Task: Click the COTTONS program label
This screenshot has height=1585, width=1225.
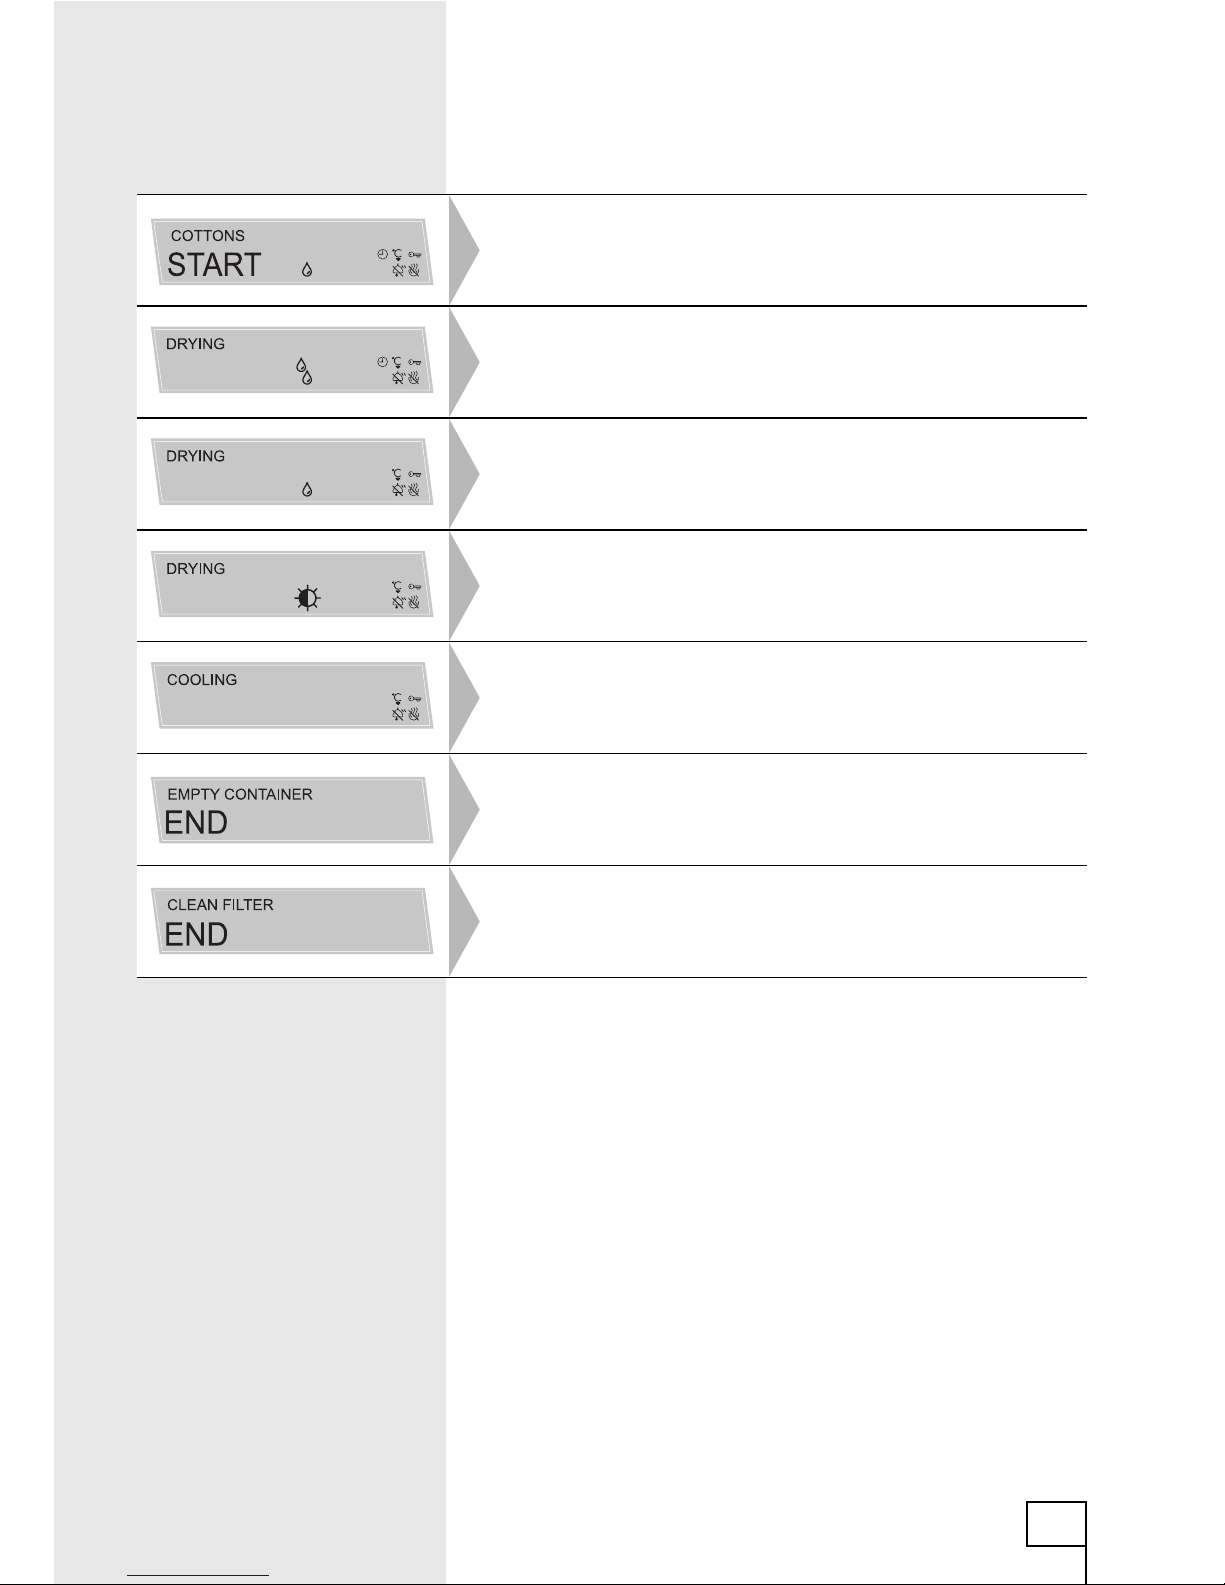Action: point(208,236)
